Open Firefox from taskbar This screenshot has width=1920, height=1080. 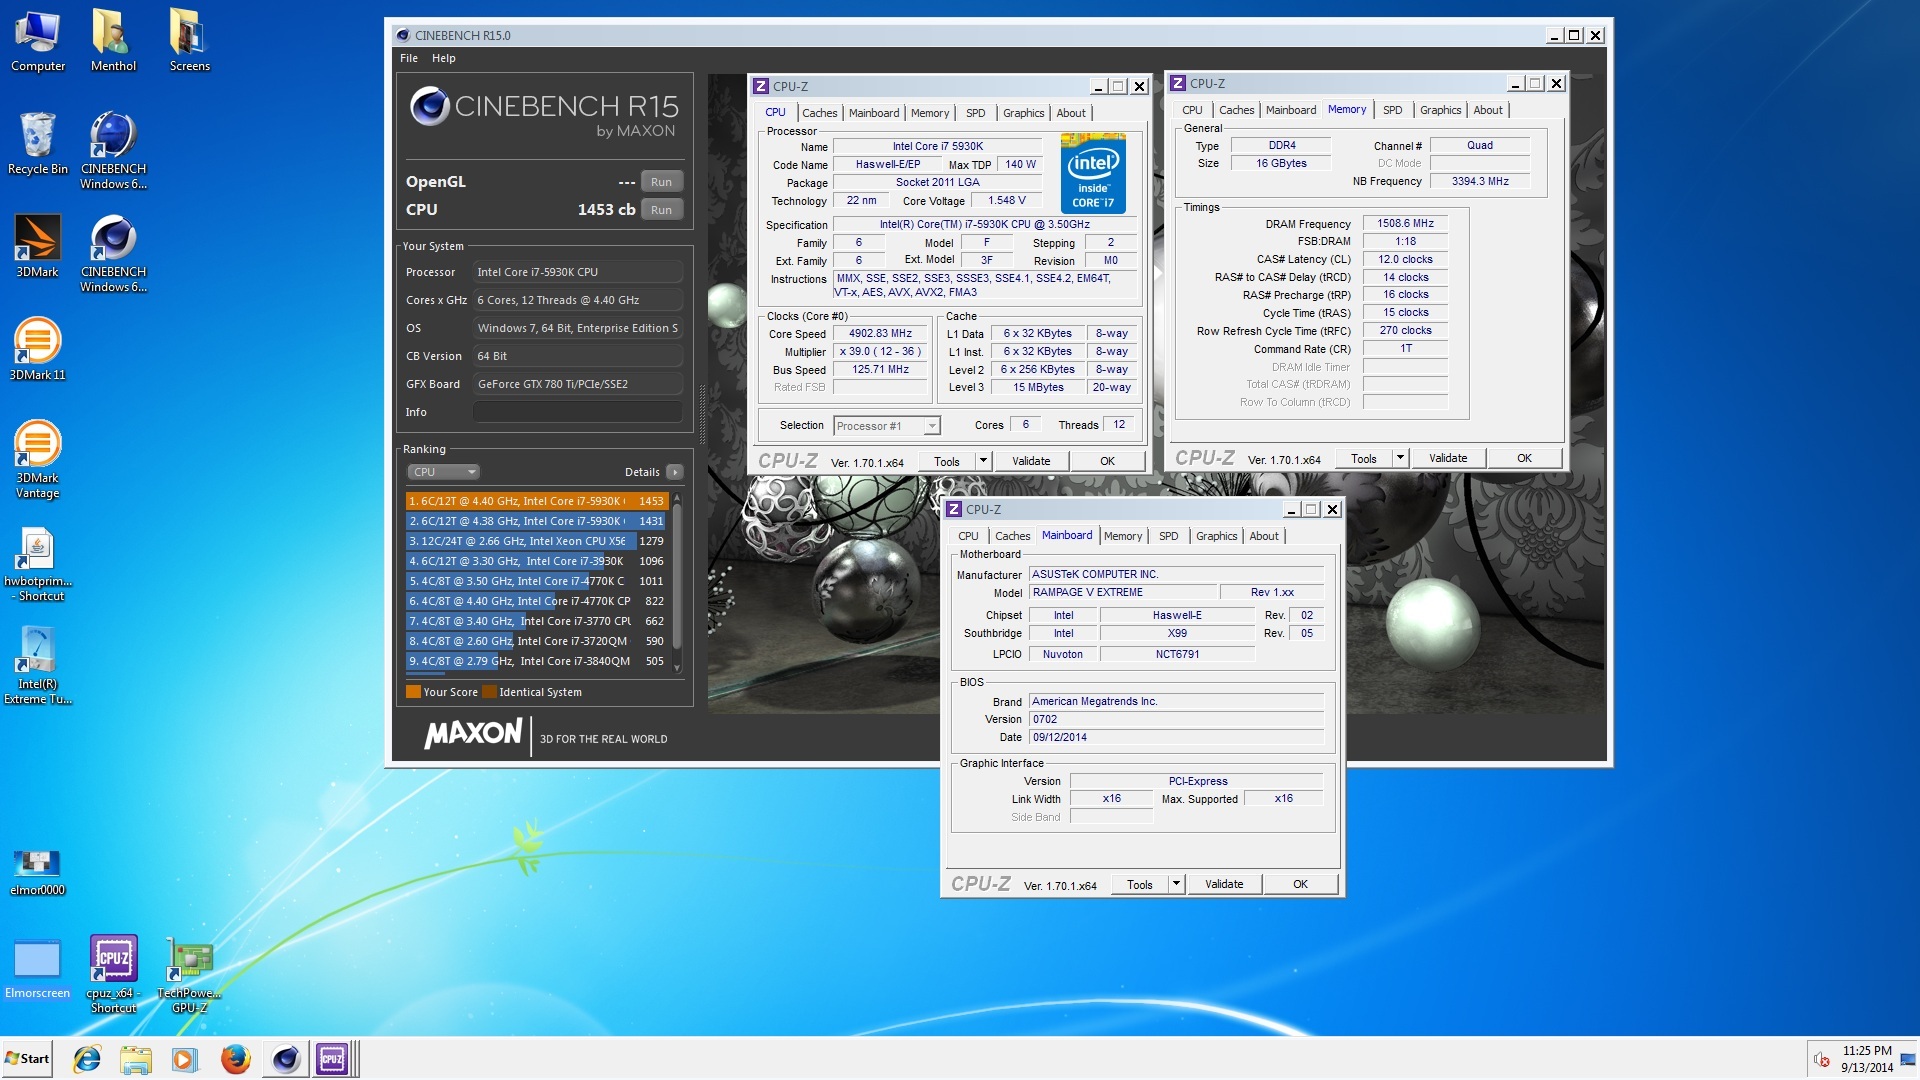point(235,1059)
